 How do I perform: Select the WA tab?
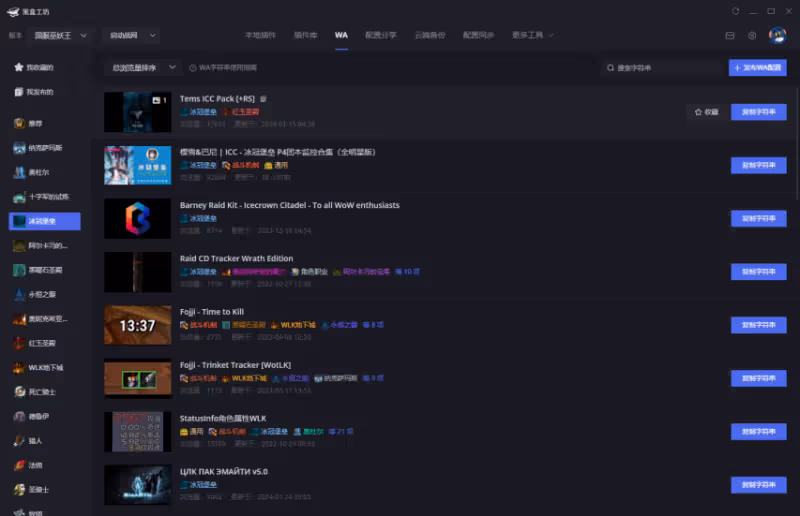click(x=341, y=35)
